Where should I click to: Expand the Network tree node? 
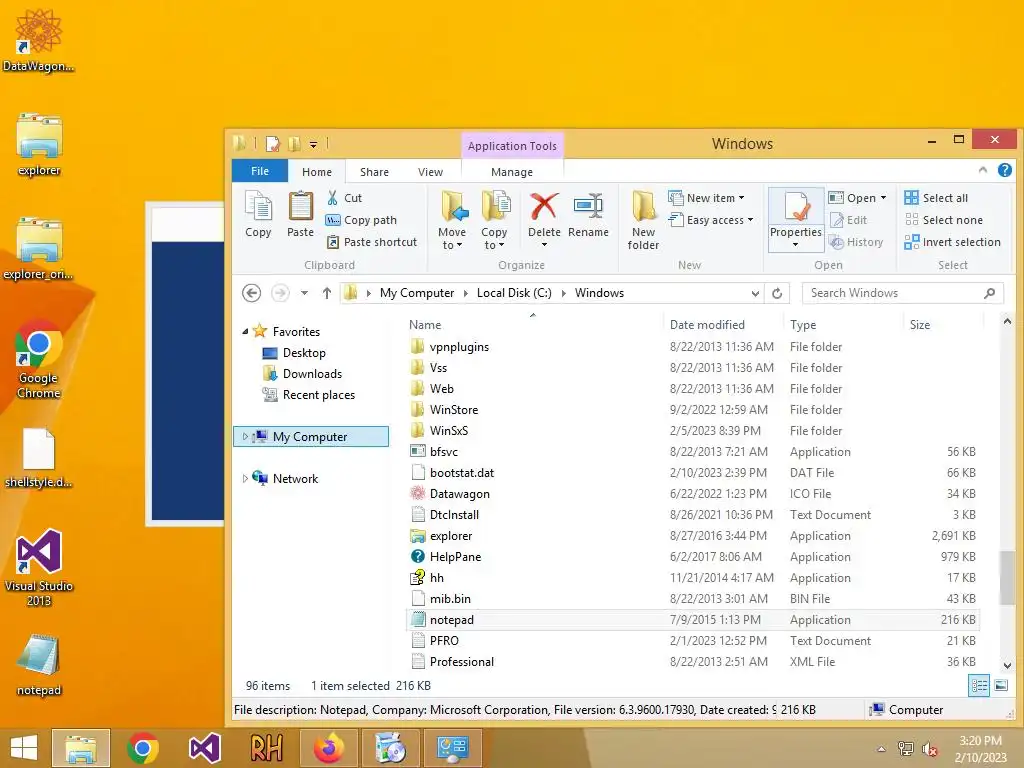(245, 479)
